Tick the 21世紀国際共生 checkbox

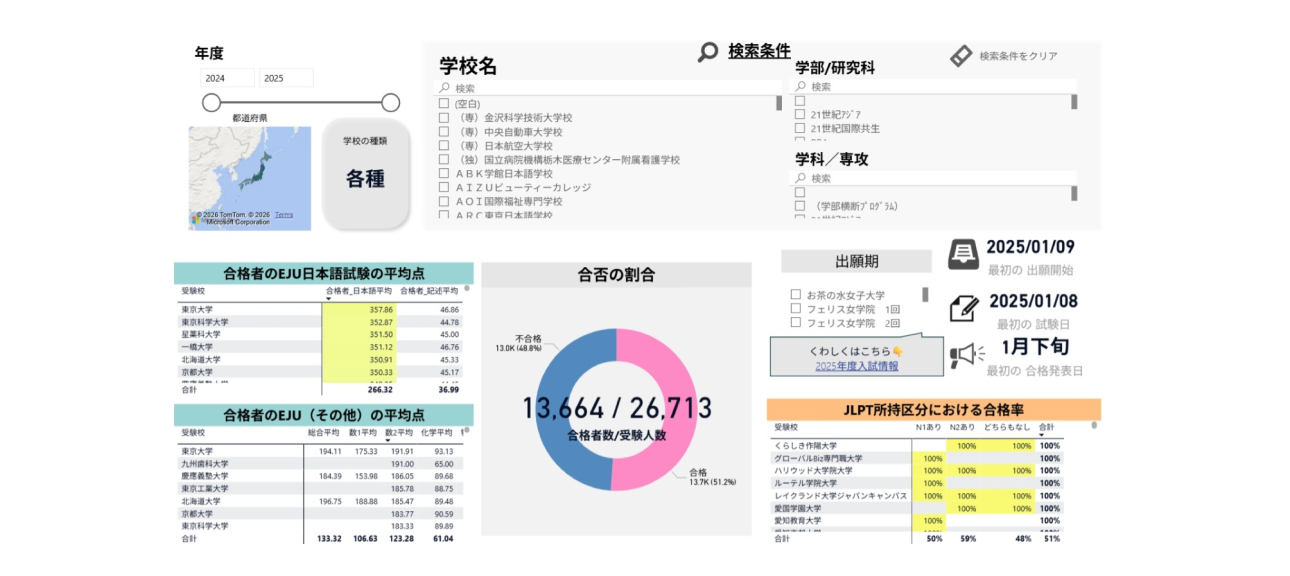799,129
